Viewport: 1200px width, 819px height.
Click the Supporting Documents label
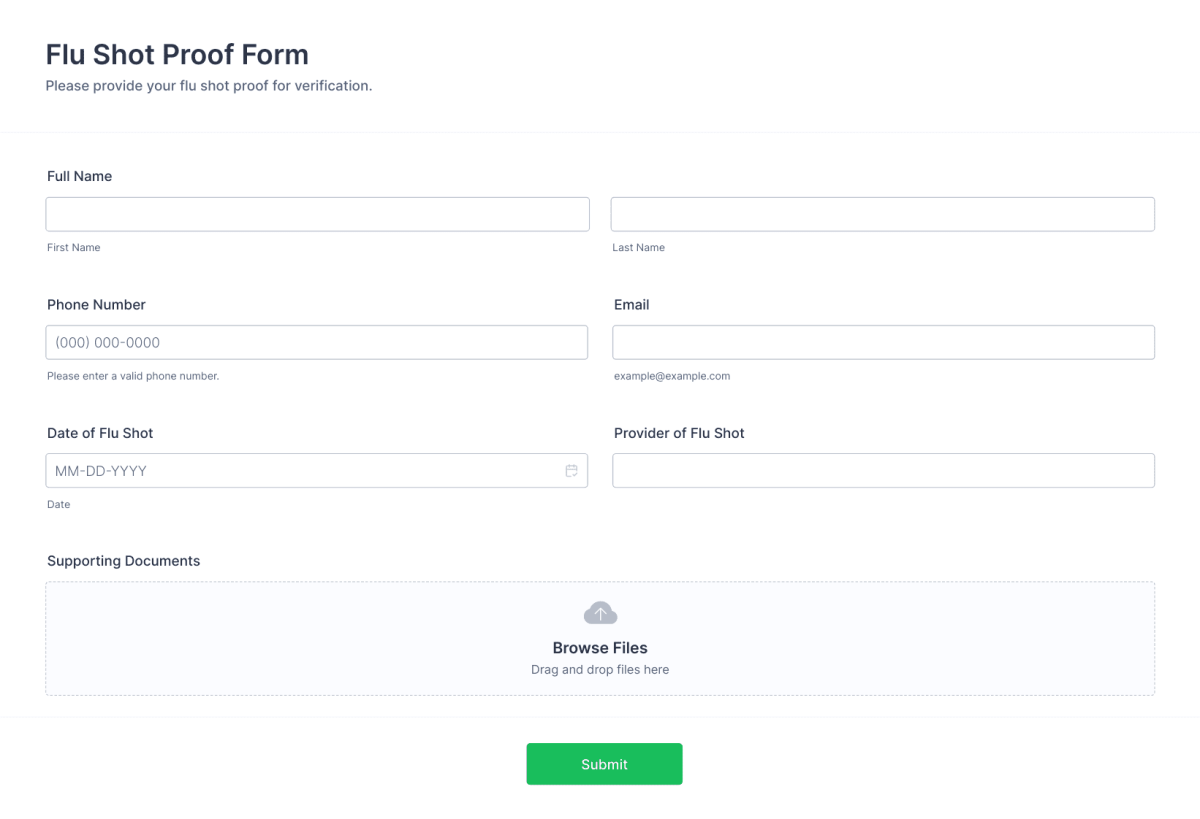[x=123, y=561]
